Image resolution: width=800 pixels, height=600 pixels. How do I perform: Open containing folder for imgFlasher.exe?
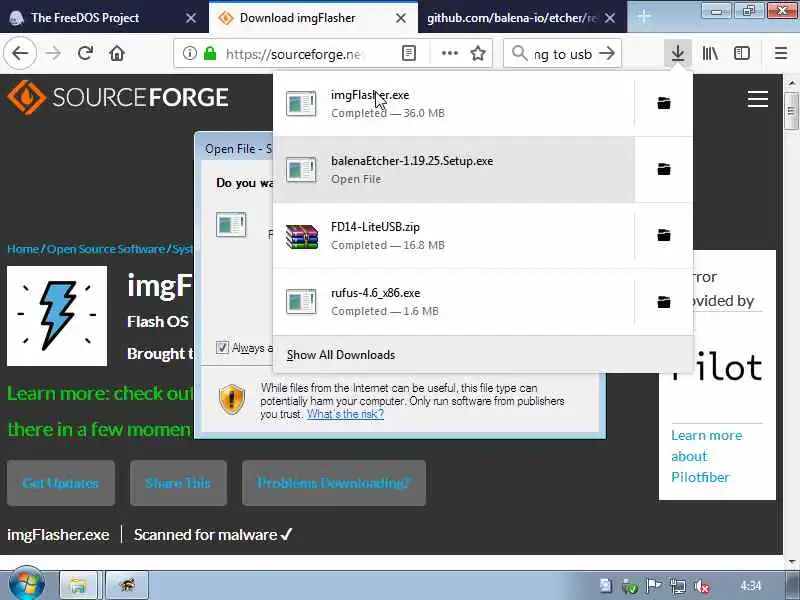point(664,103)
